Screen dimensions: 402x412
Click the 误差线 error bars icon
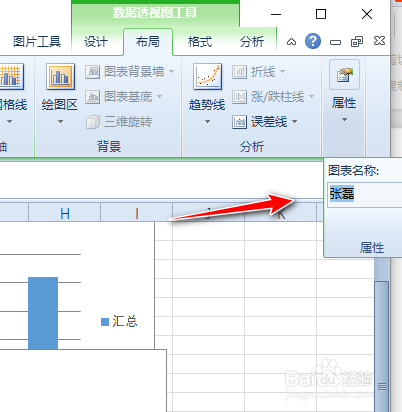point(239,122)
